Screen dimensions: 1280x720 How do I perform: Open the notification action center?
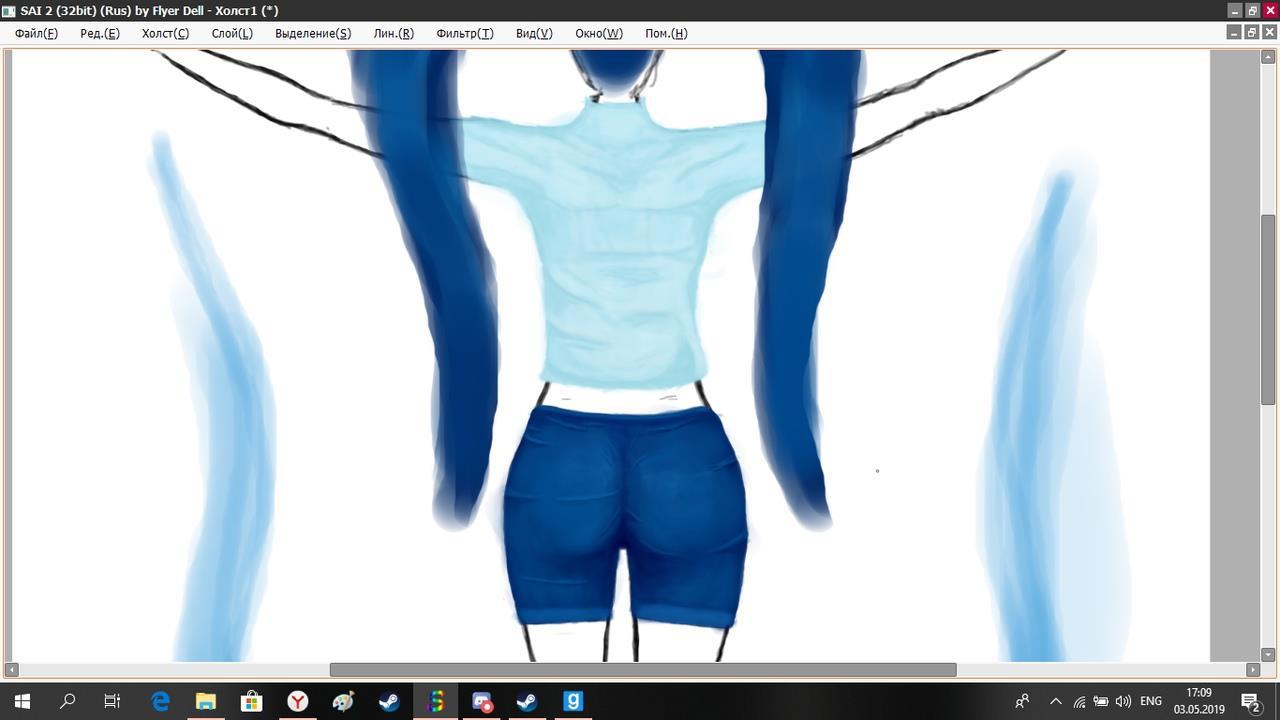click(1250, 701)
